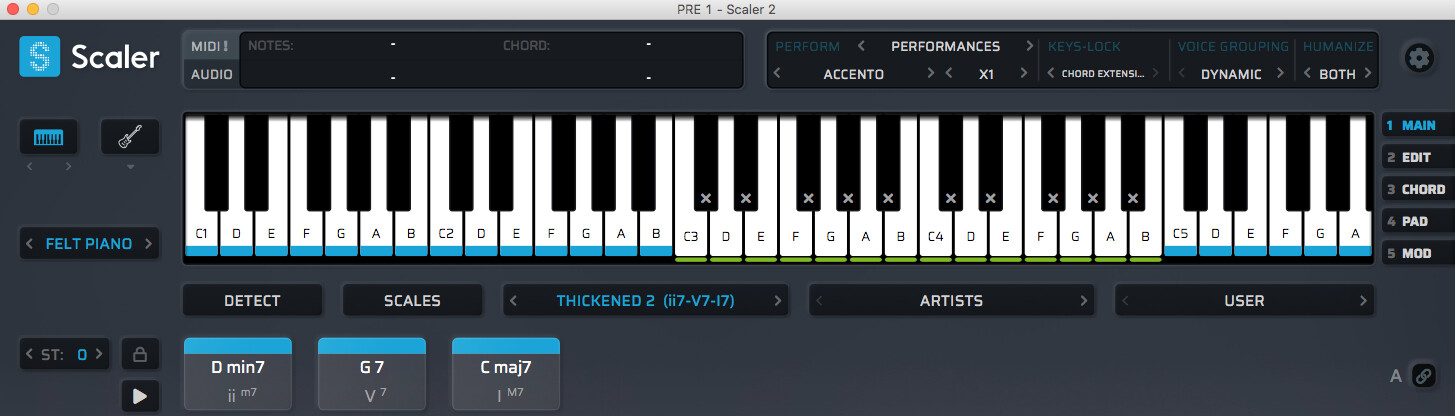Increase semitone transpose ST value
The height and width of the screenshot is (416, 1455).
(99, 354)
